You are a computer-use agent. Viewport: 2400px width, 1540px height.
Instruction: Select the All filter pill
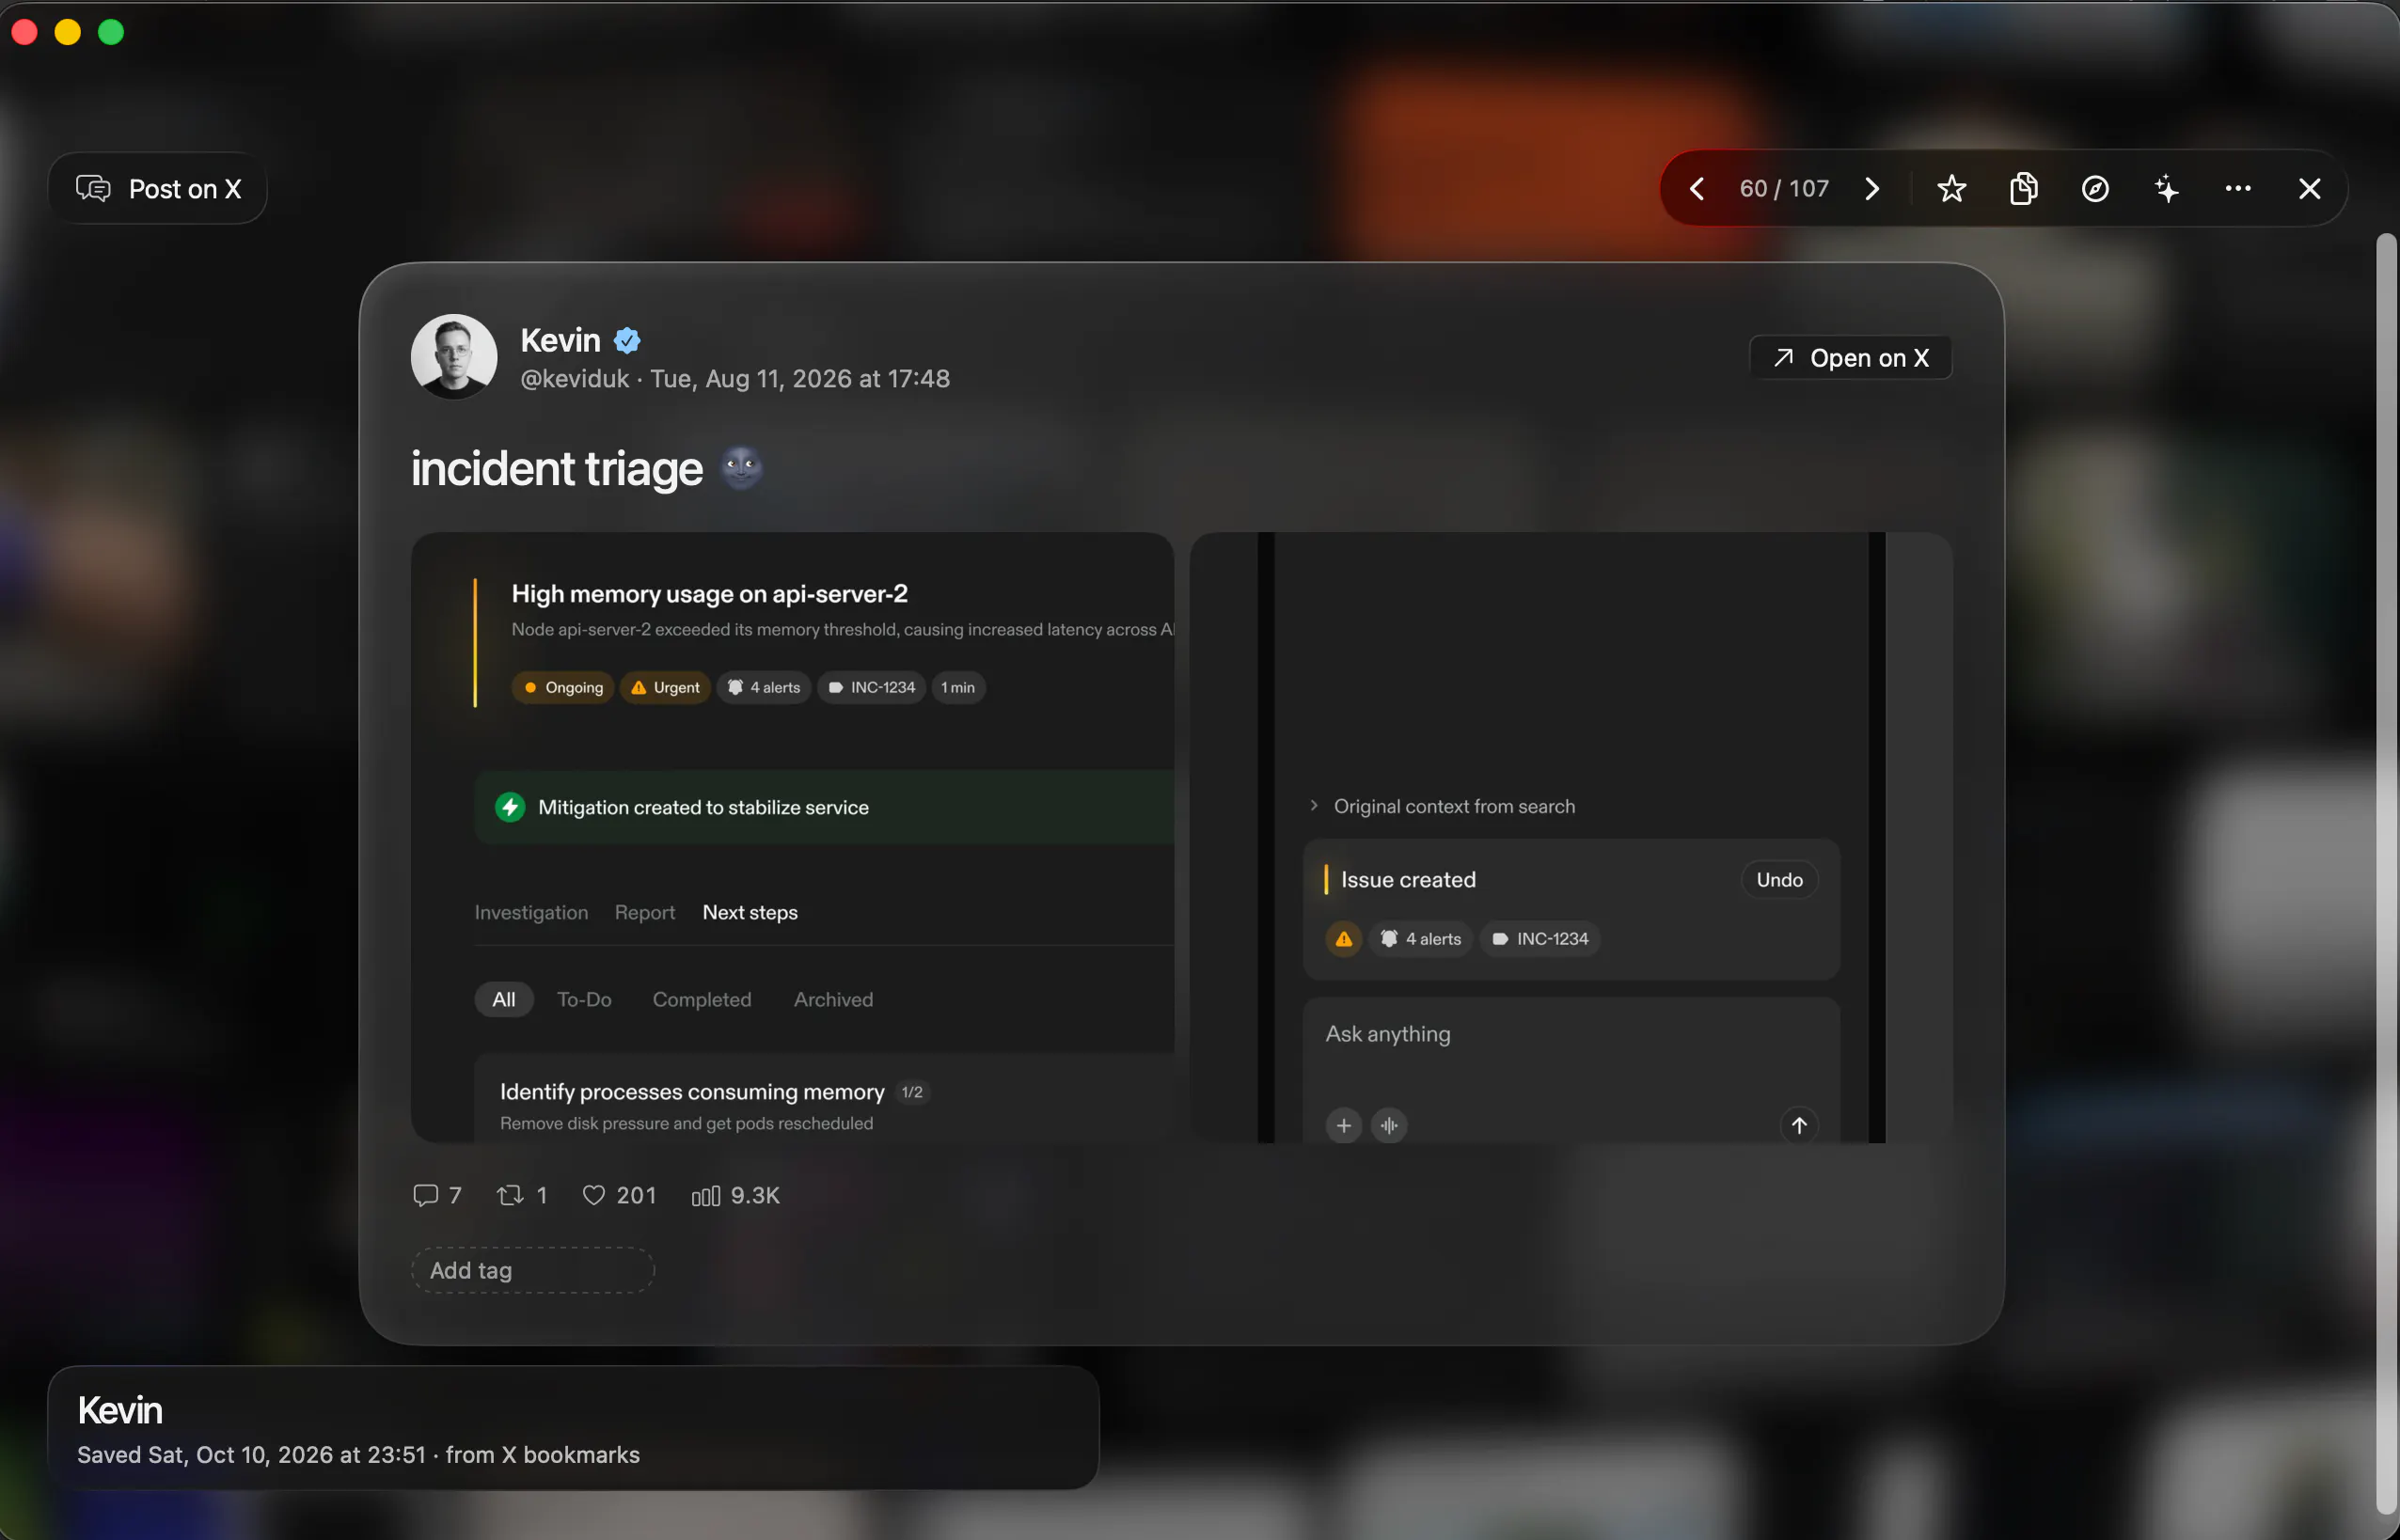click(x=504, y=1000)
